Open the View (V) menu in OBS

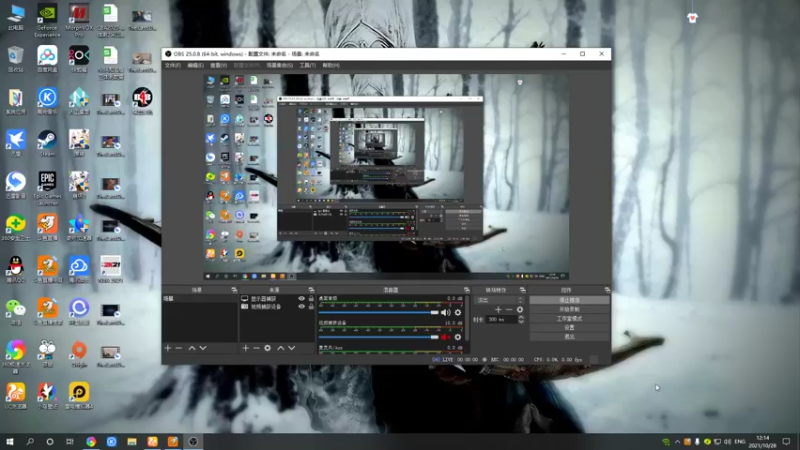pyautogui.click(x=218, y=65)
